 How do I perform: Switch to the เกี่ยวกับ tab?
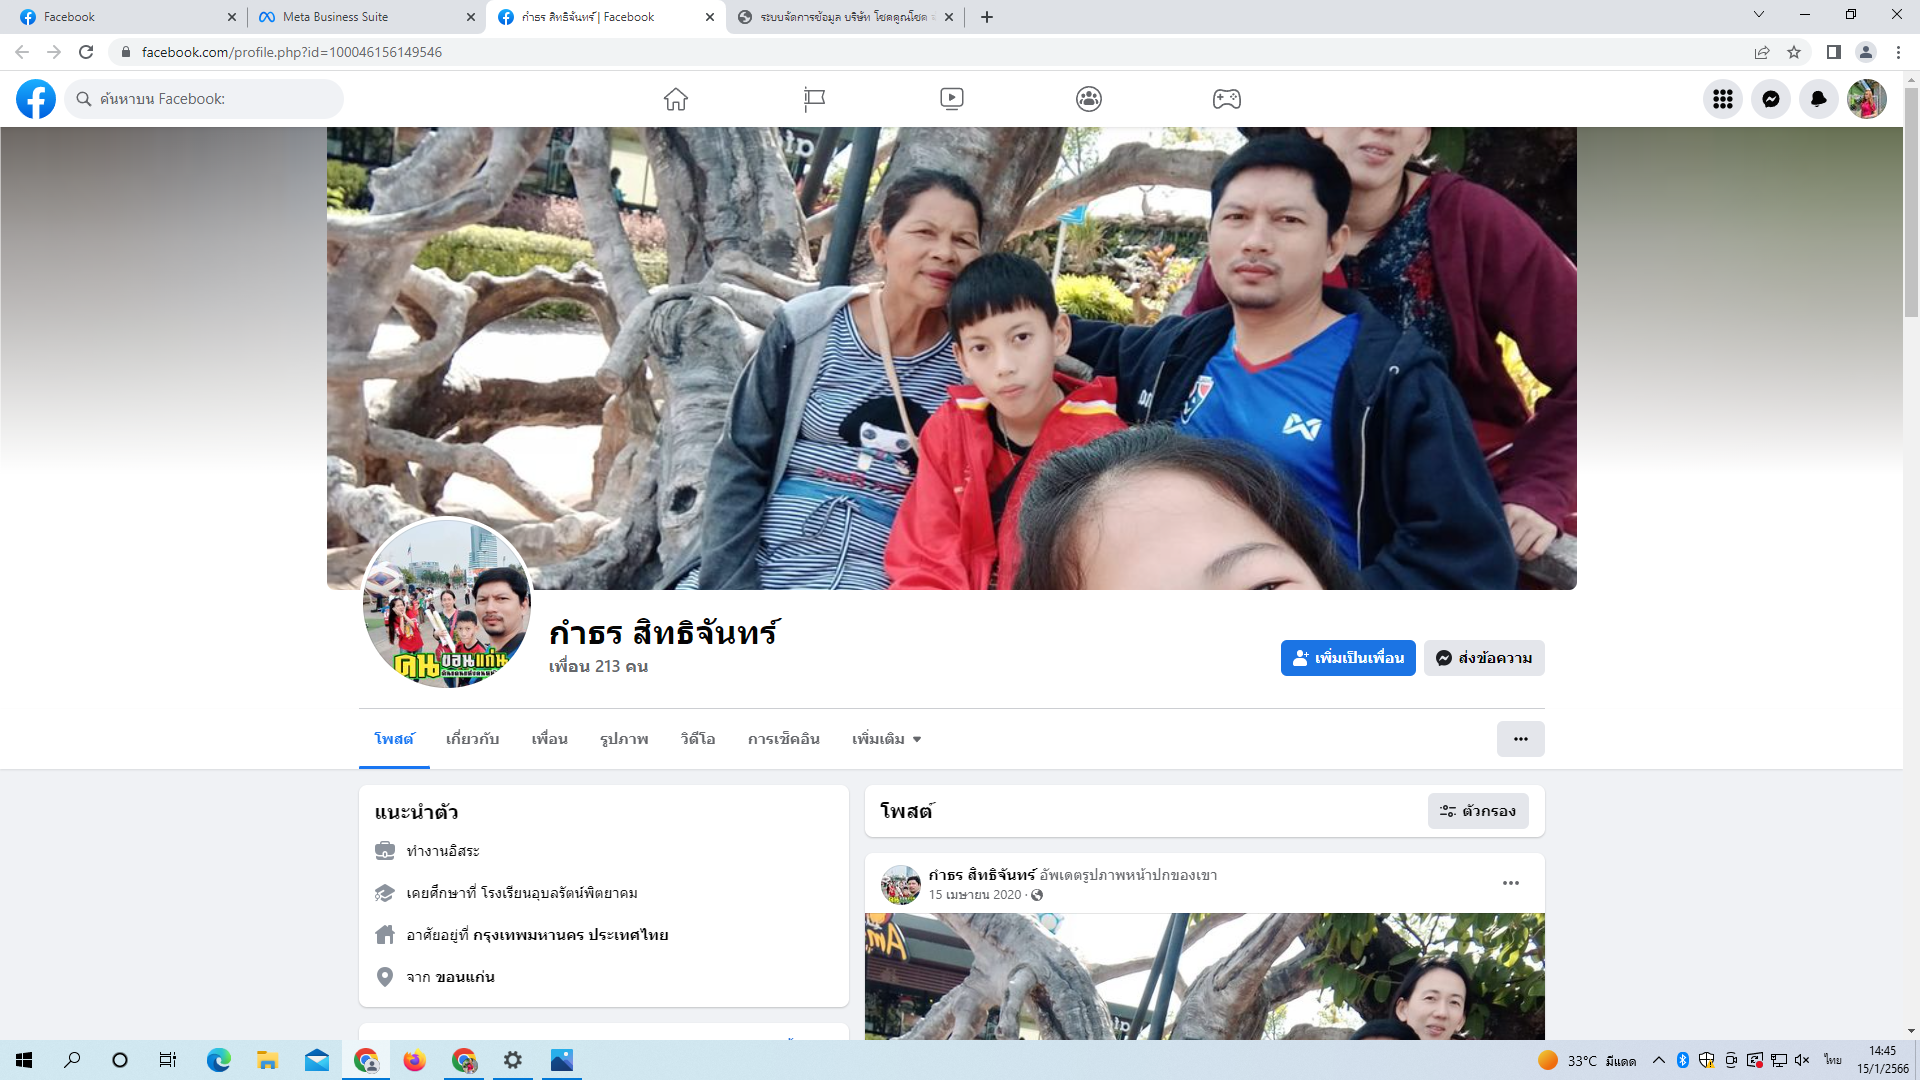(472, 739)
